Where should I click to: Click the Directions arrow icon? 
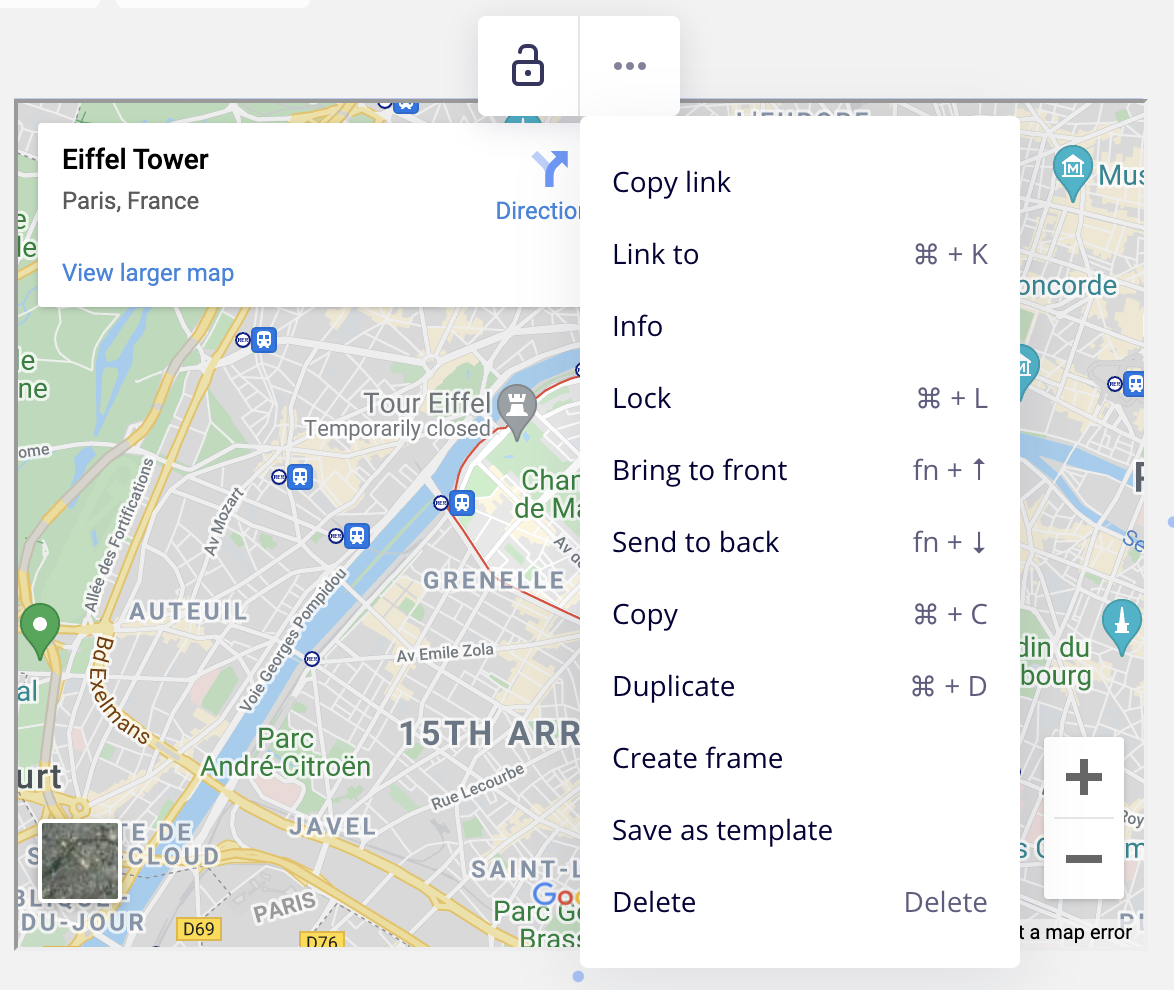click(x=549, y=168)
